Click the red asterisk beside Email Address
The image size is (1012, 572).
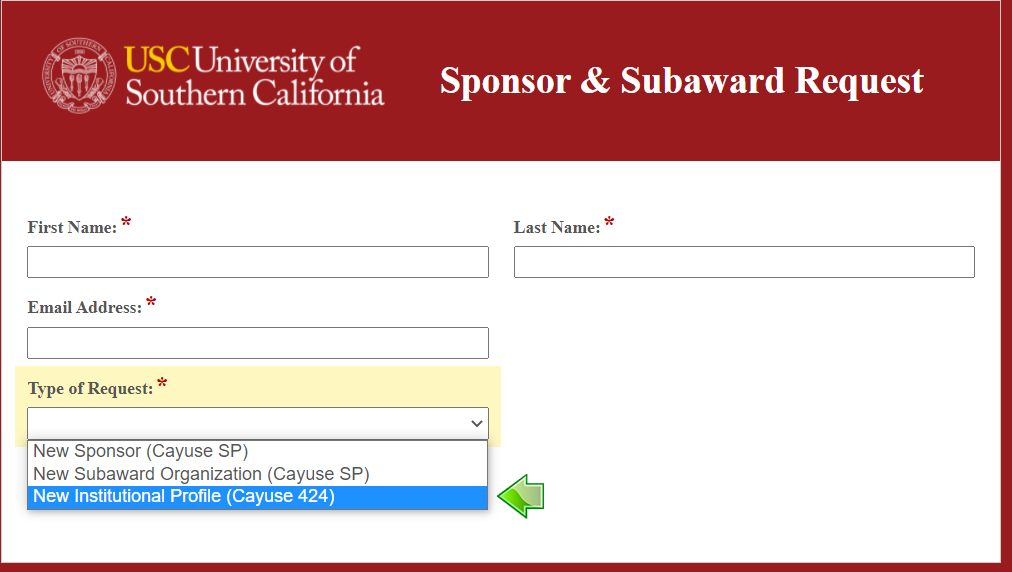pos(151,302)
